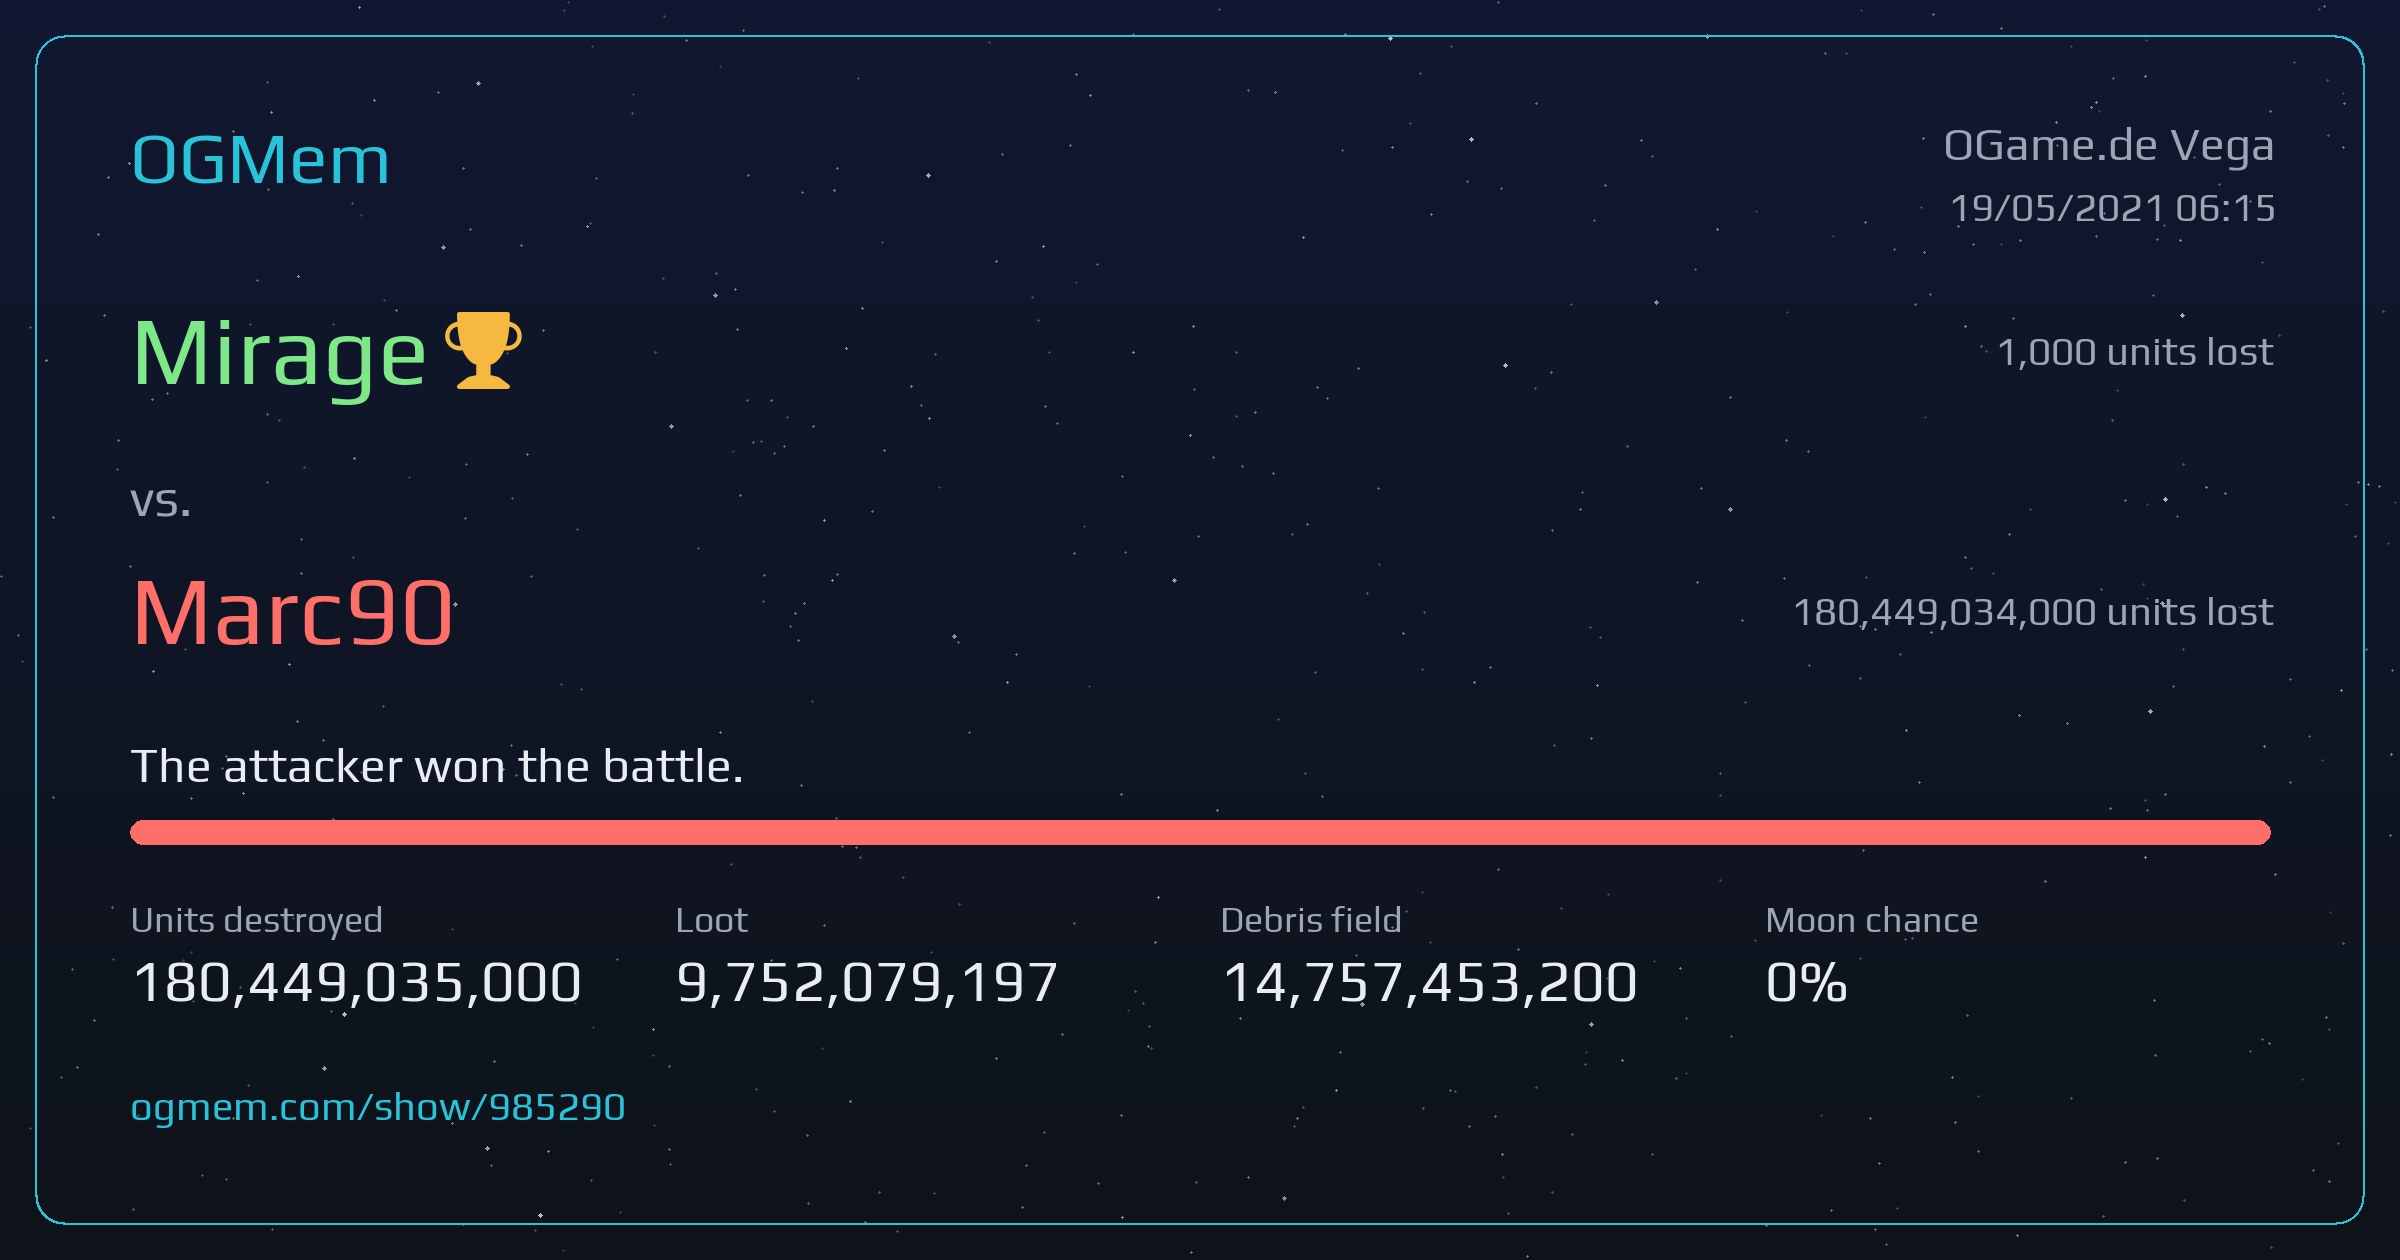Click the Loot label
The image size is (2400, 1260).
712,920
